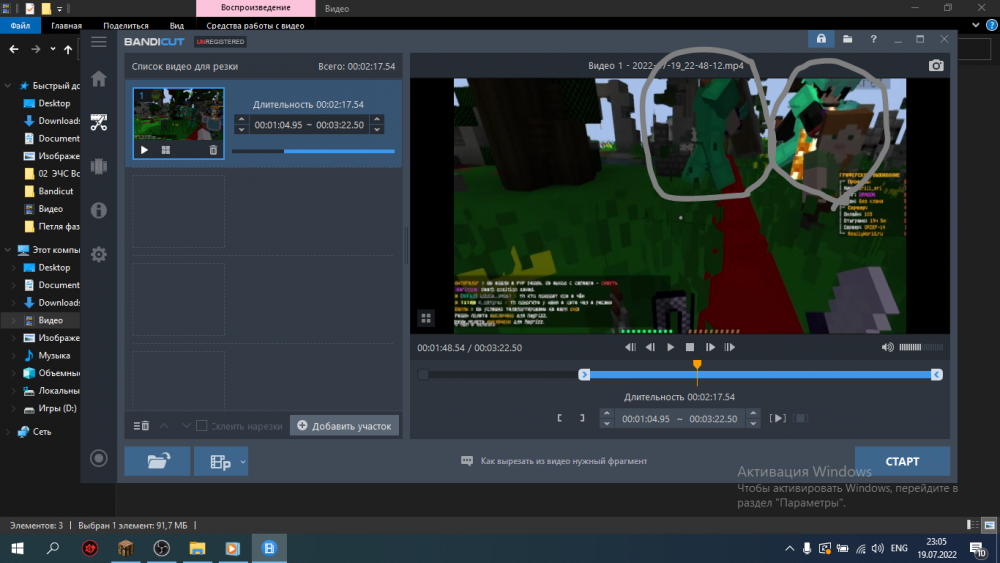Set segment start bracket marker
Viewport: 1000px width, 563px height.
click(560, 418)
